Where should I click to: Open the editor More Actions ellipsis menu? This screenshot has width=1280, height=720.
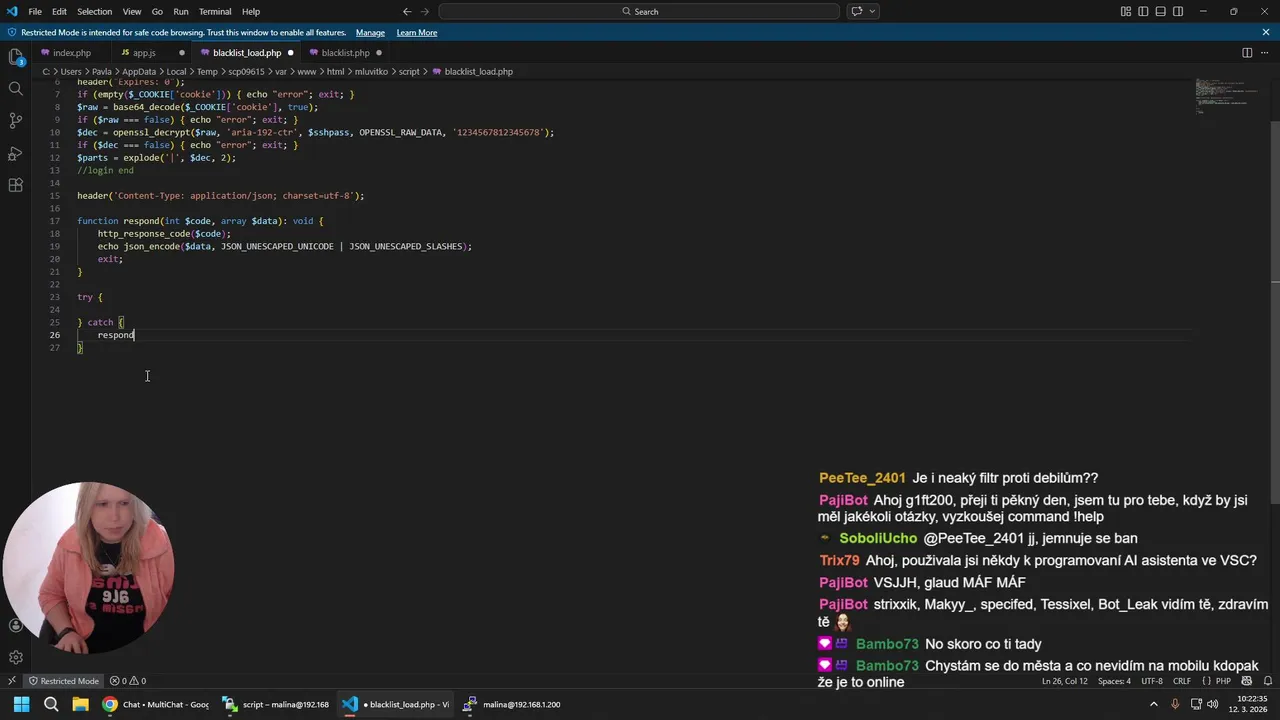(1265, 53)
